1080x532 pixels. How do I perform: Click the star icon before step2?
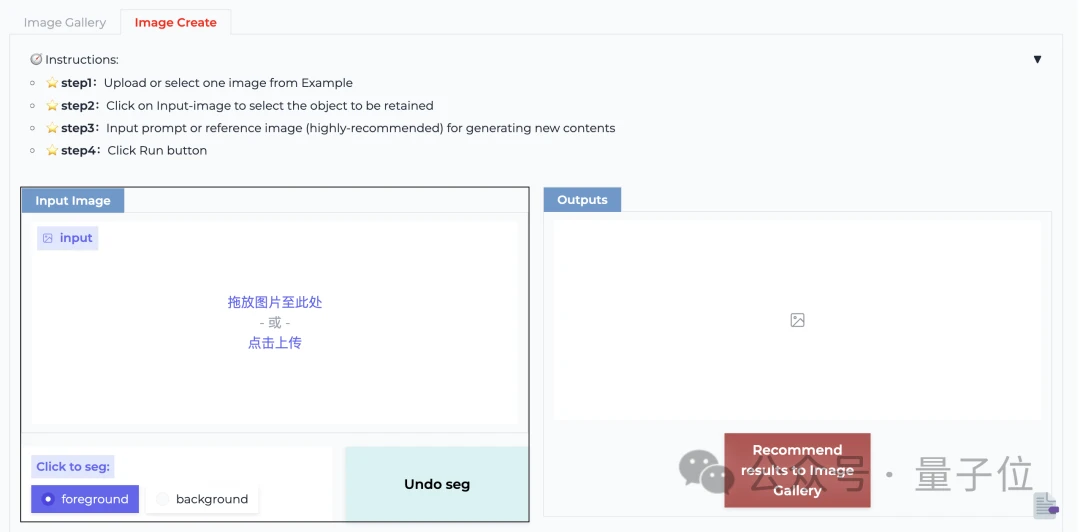click(52, 105)
